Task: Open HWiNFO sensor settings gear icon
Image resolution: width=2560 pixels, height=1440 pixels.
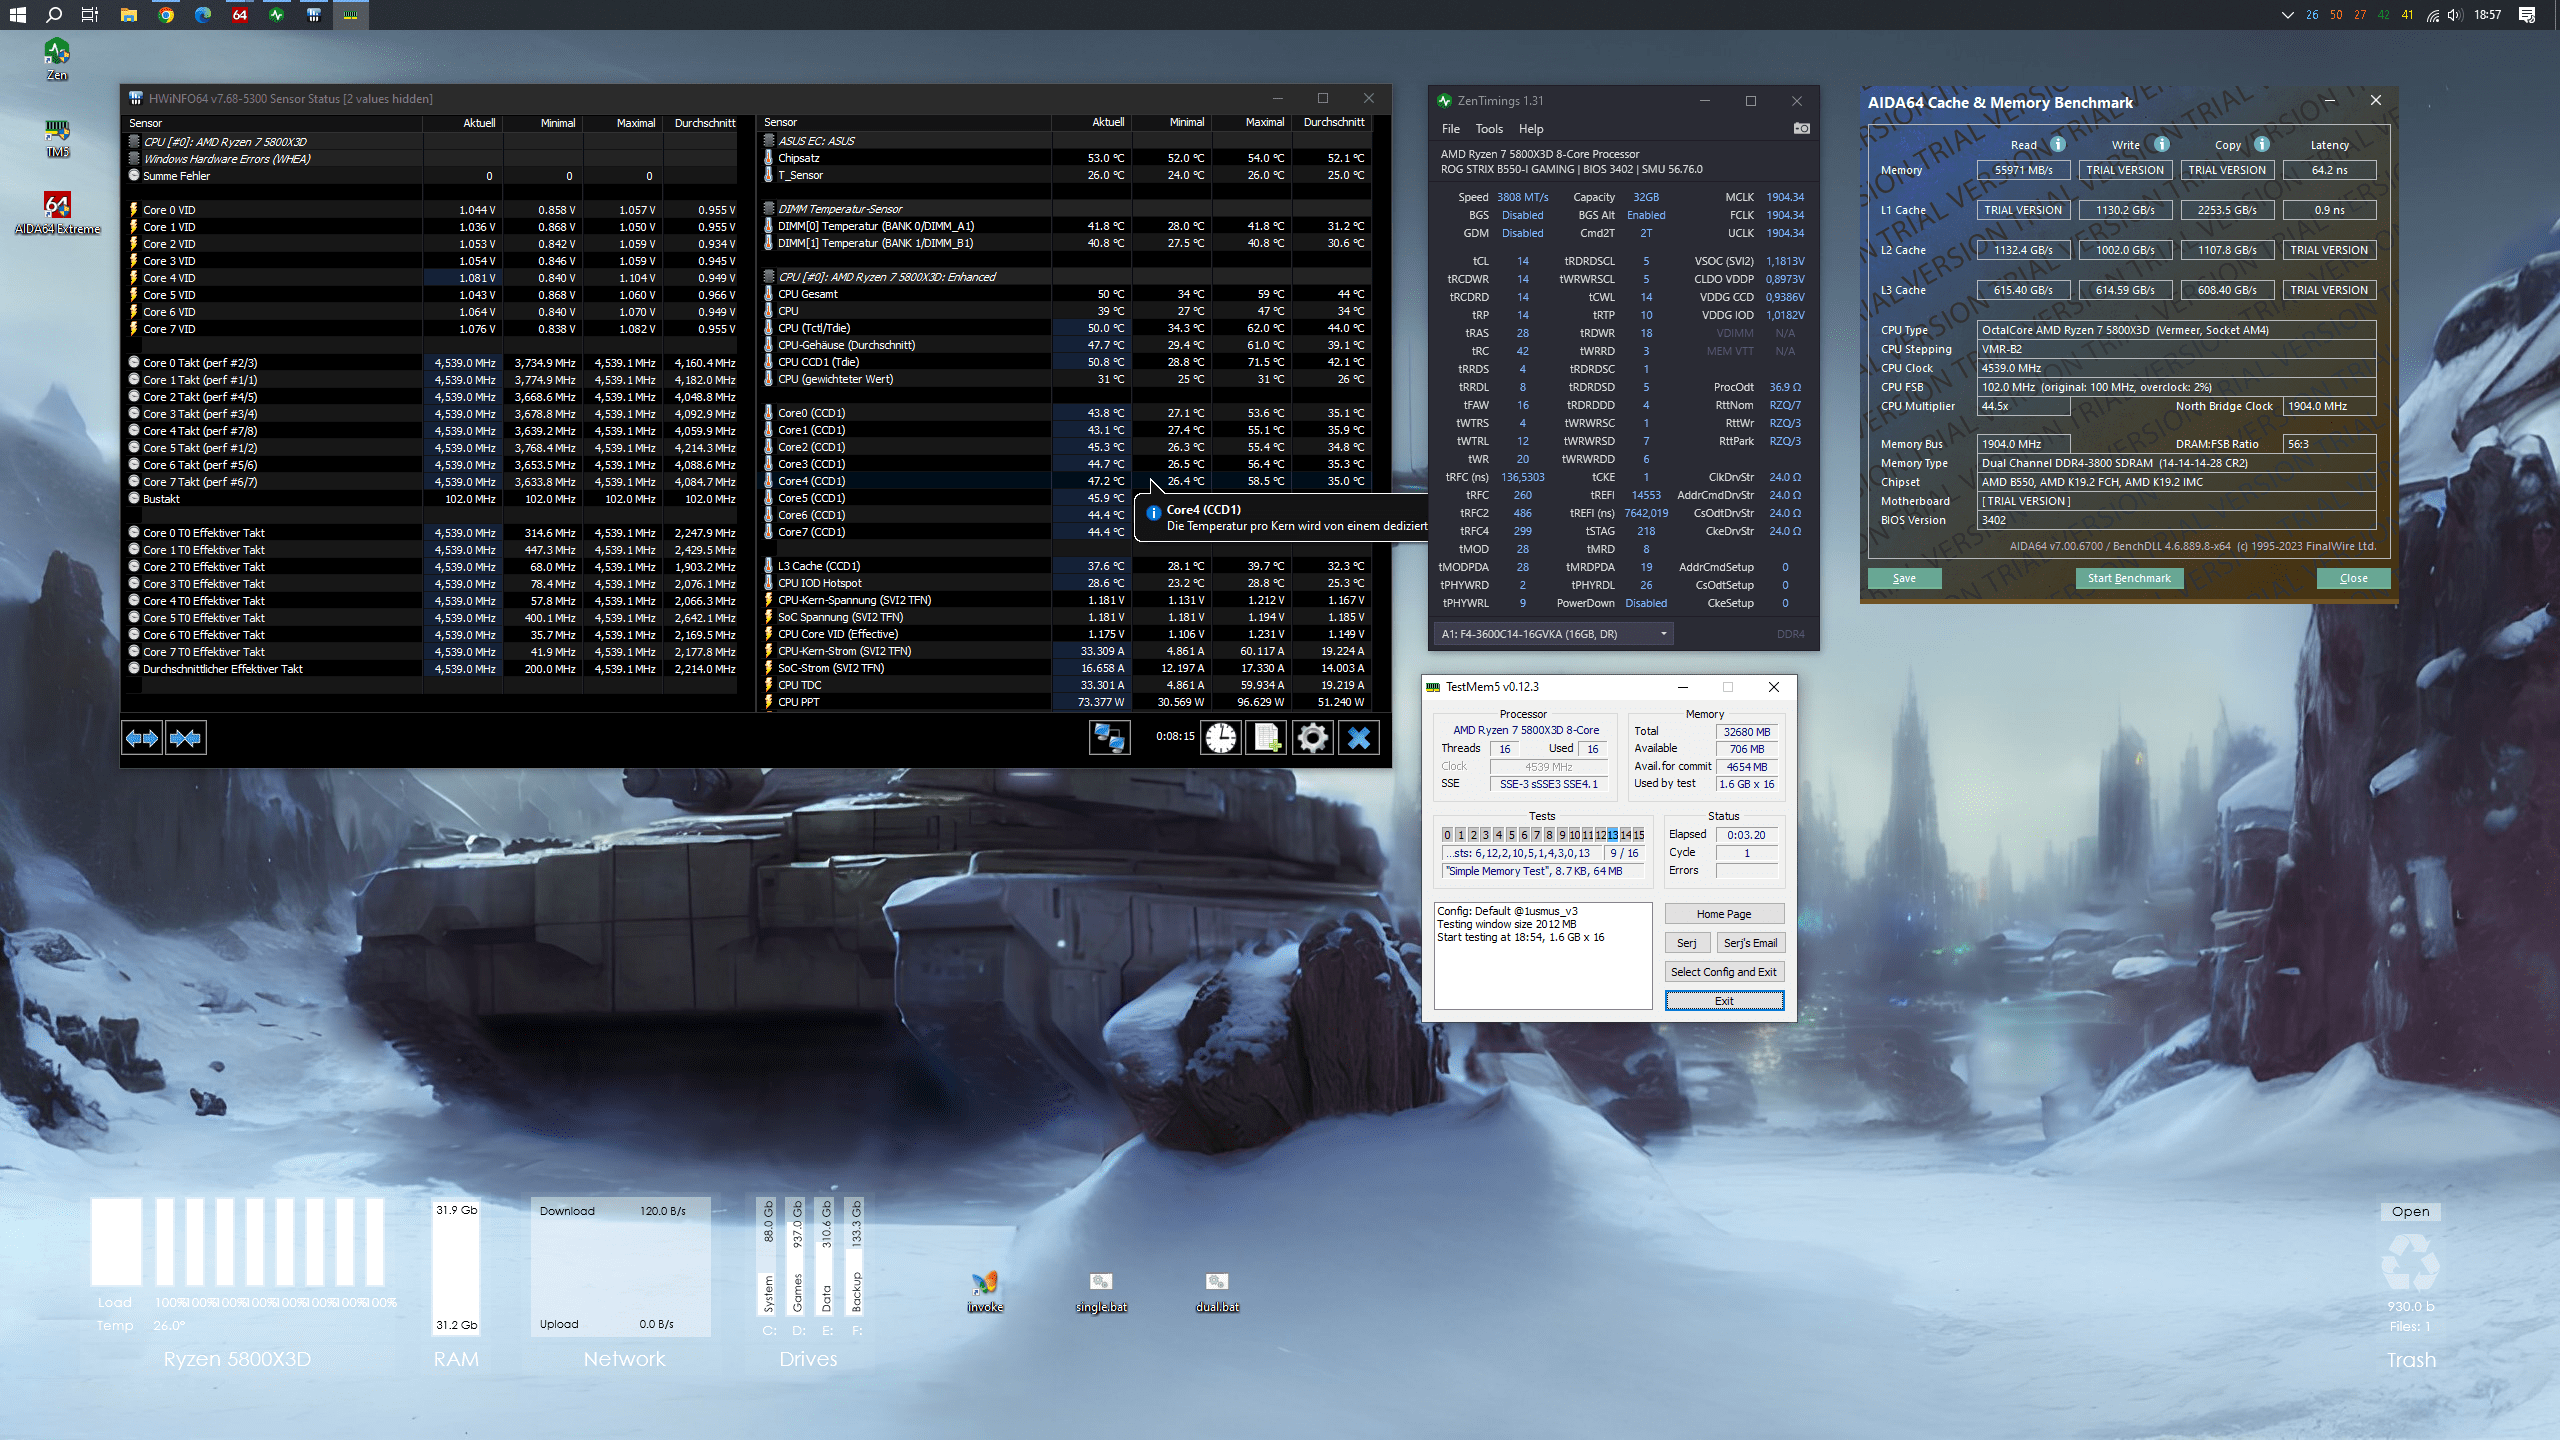Action: point(1312,738)
